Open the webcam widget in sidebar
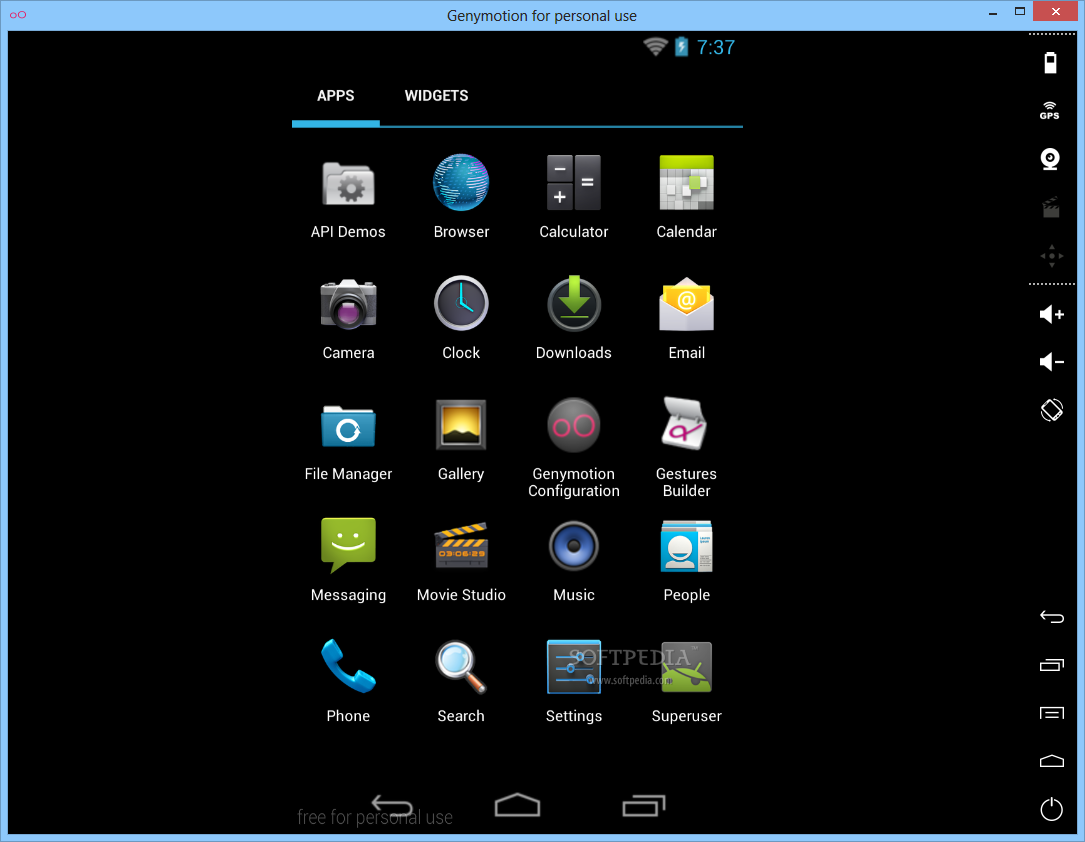Screen dimensions: 1085x842 tap(1050, 159)
